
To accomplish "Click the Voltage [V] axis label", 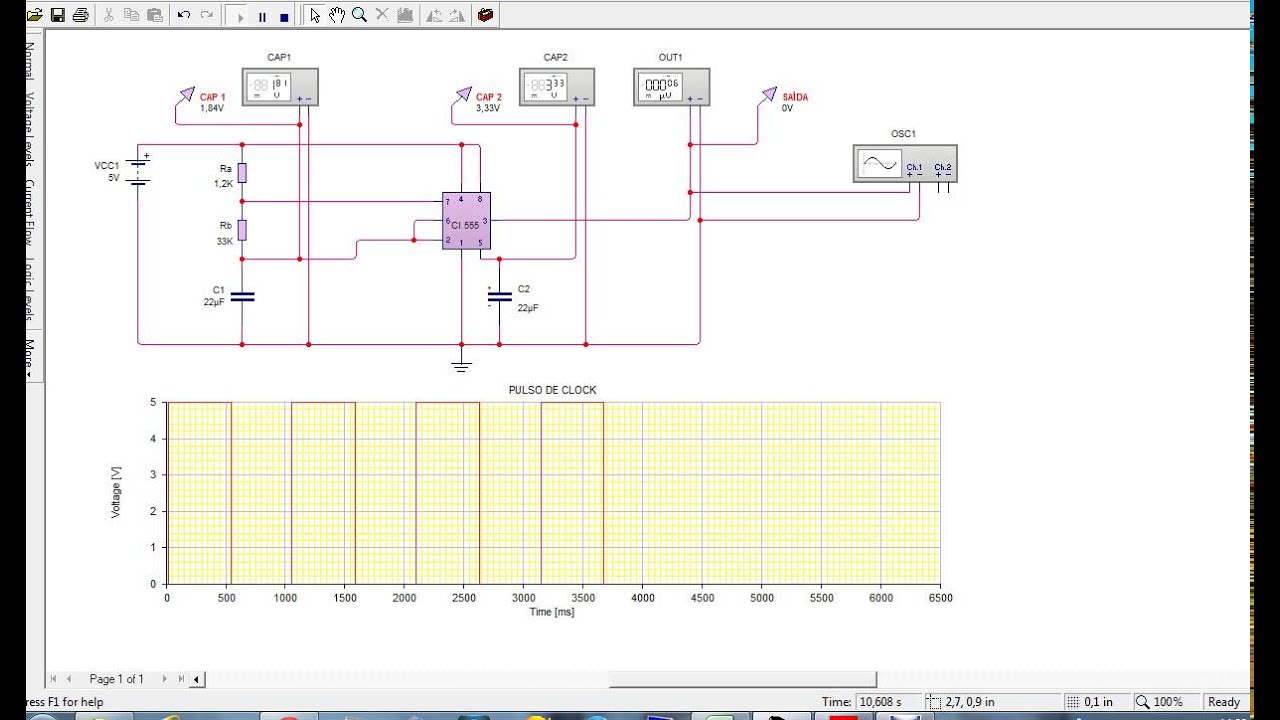I will (x=116, y=492).
